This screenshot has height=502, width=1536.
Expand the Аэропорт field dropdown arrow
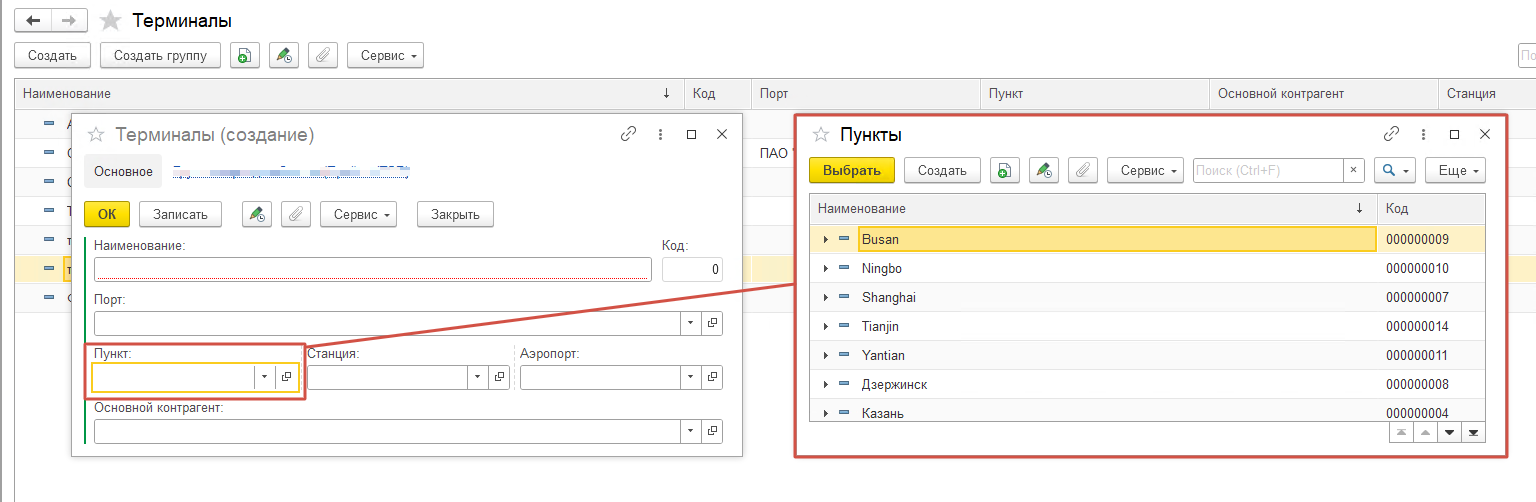click(691, 377)
